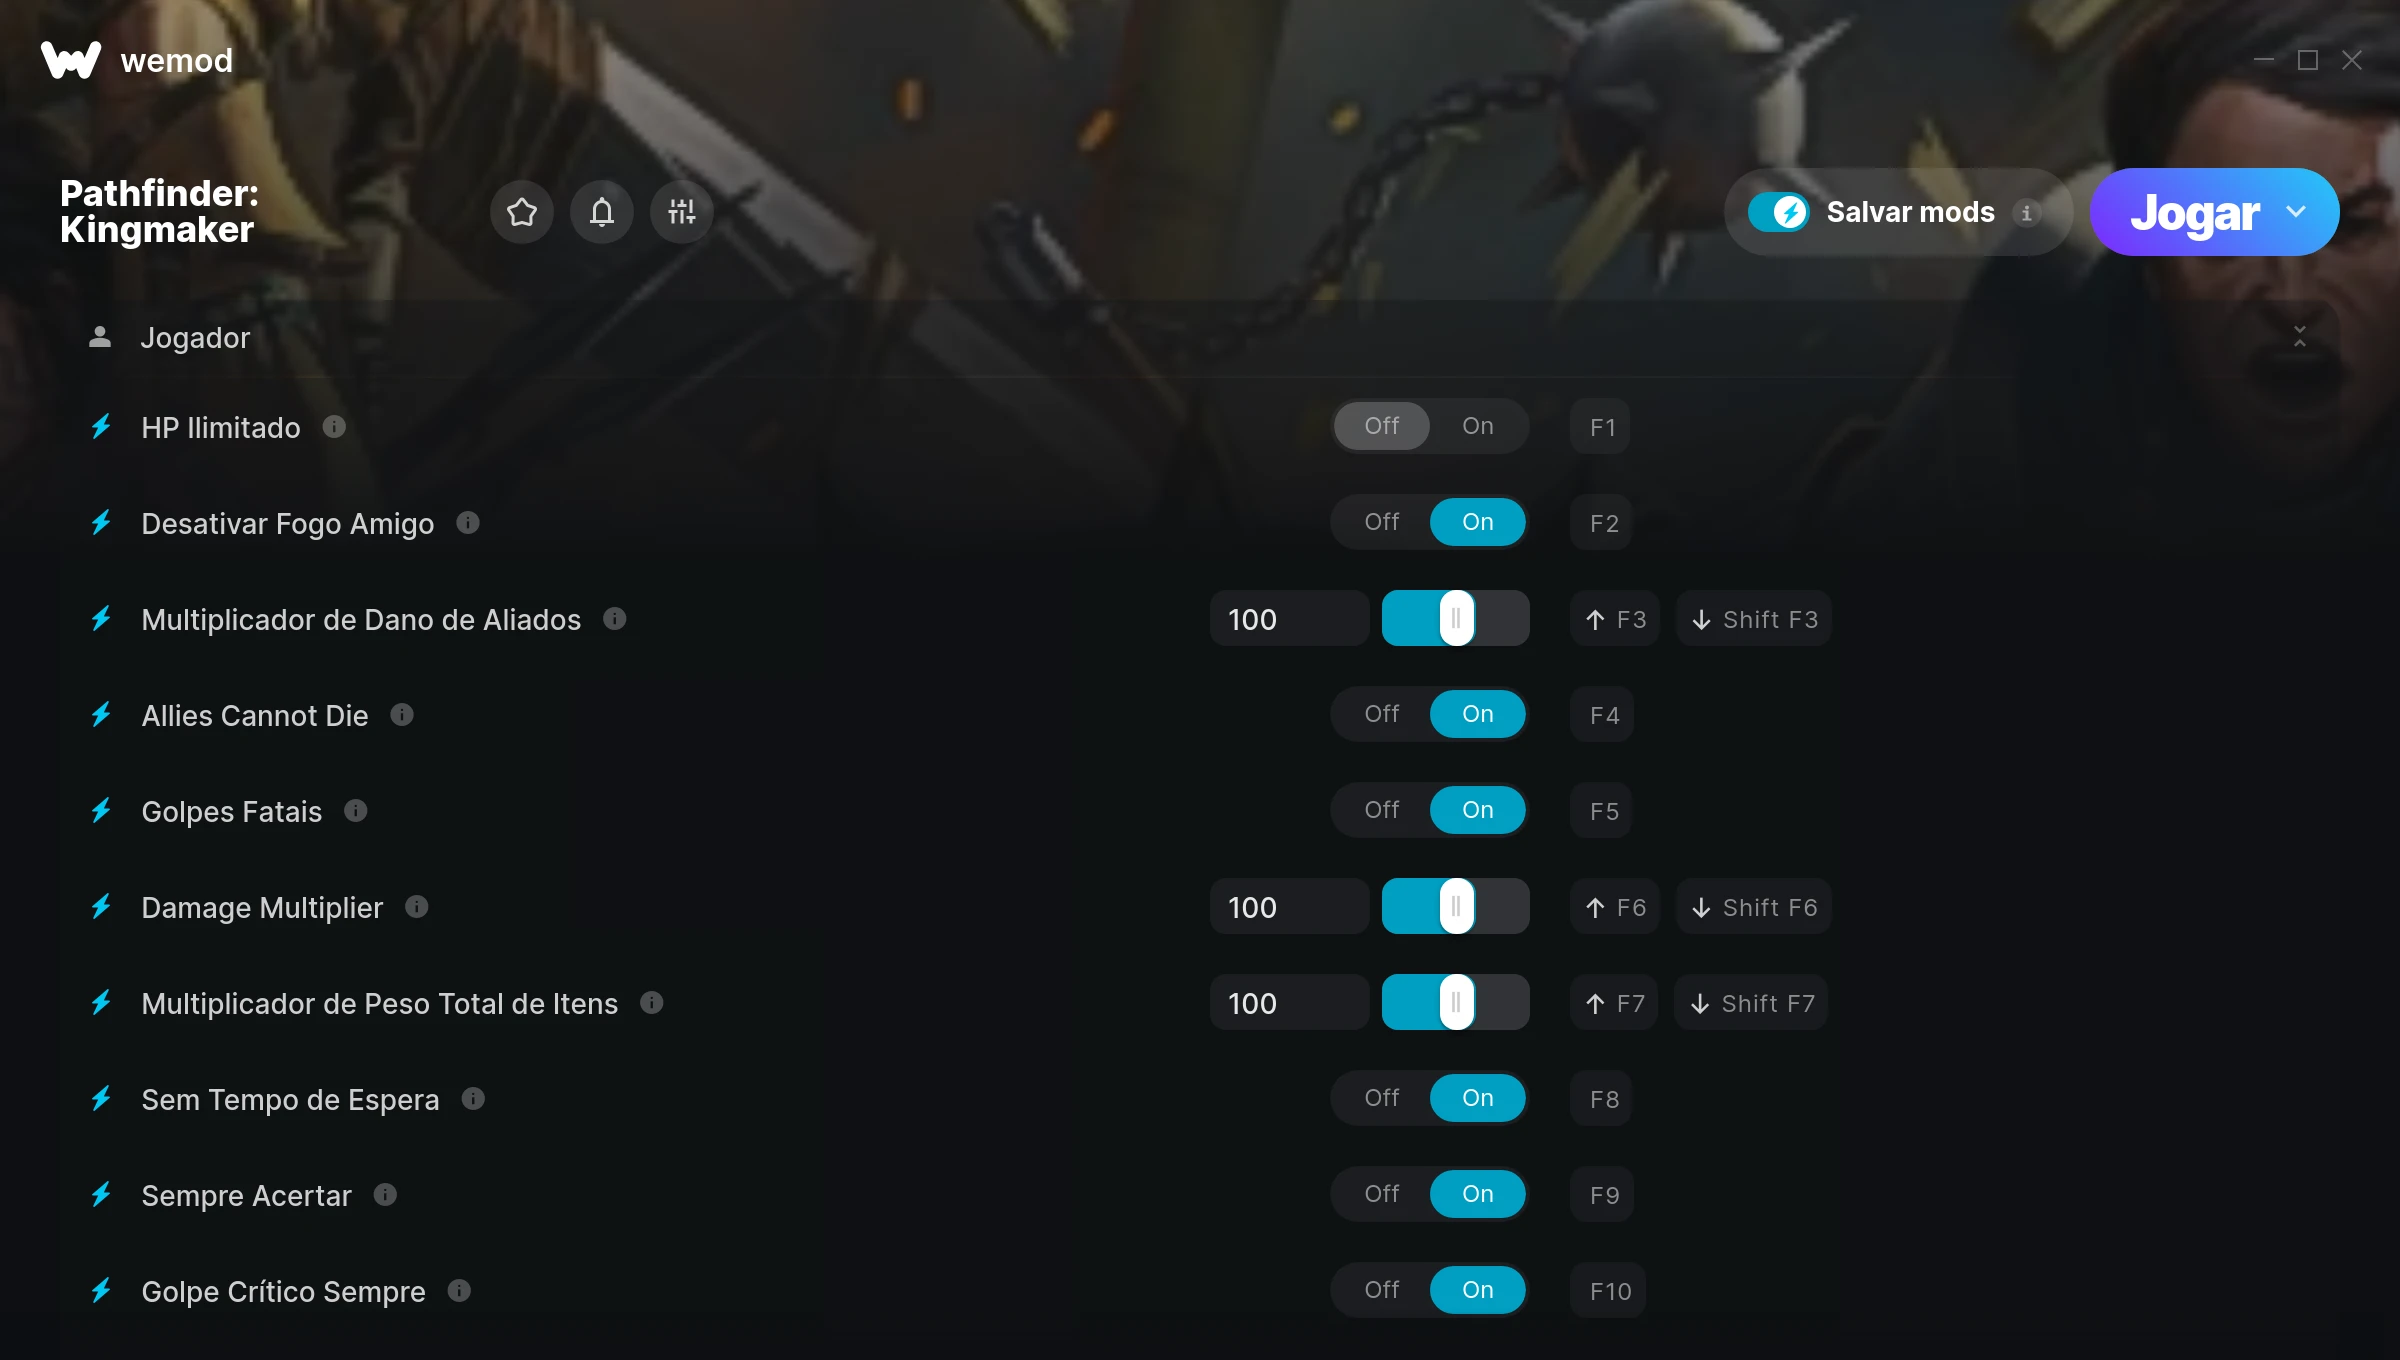
Task: Change the F1 hotkey for HP Ilimitado
Action: pyautogui.click(x=1601, y=427)
